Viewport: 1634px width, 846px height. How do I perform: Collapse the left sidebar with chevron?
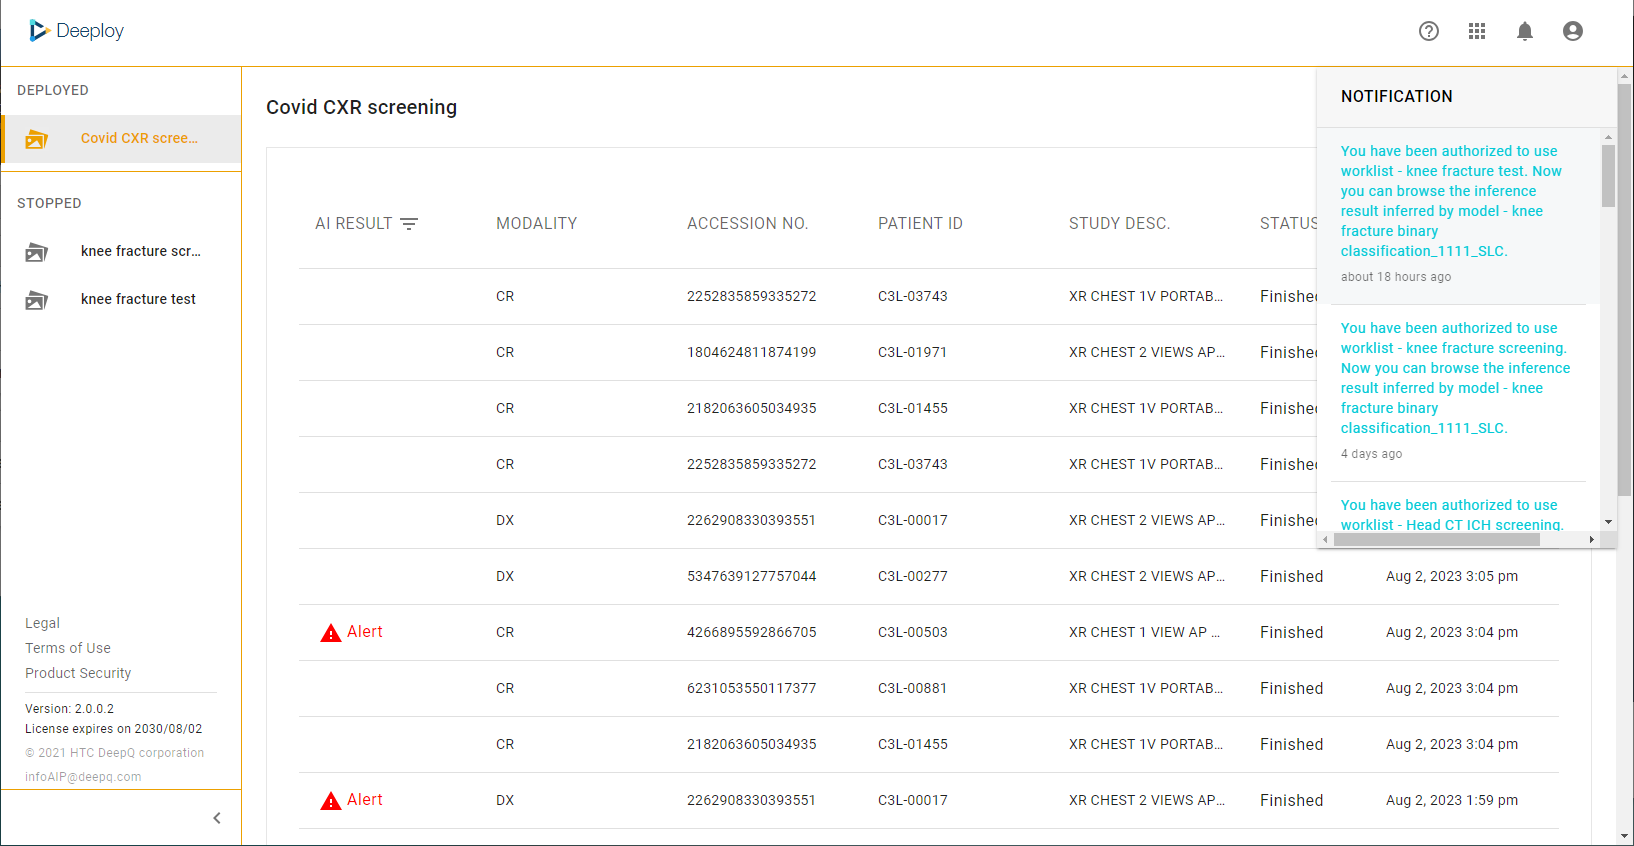[217, 818]
